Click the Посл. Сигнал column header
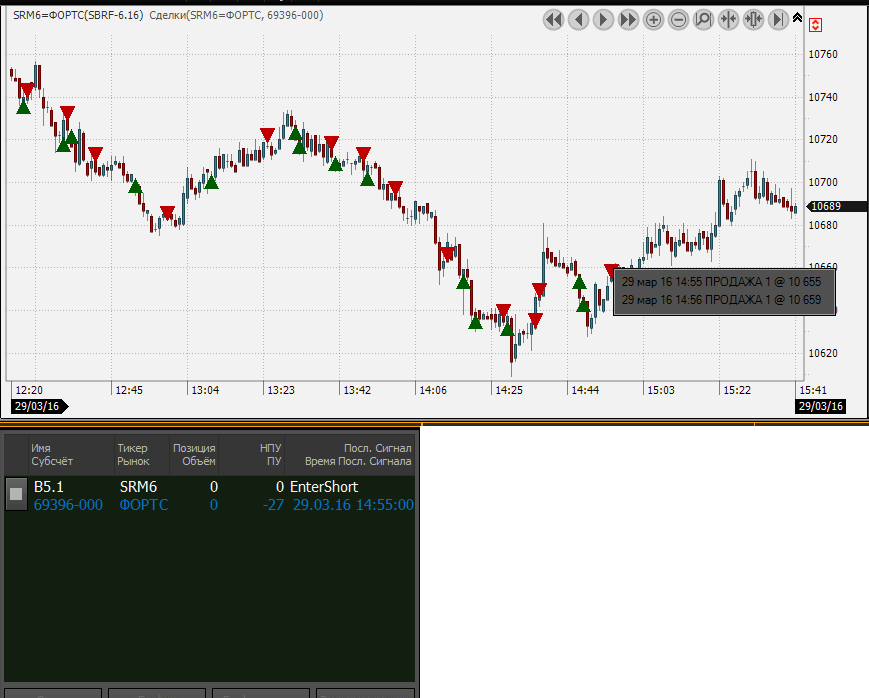This screenshot has width=869, height=698. [x=350, y=455]
